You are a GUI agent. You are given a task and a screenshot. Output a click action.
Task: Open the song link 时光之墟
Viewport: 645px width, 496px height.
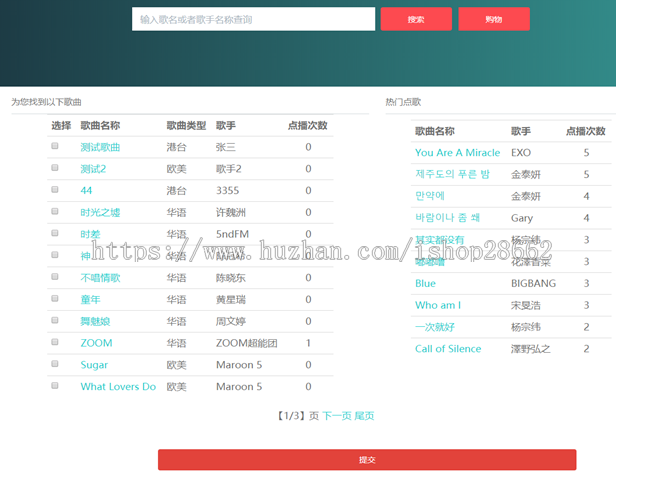[x=100, y=213]
